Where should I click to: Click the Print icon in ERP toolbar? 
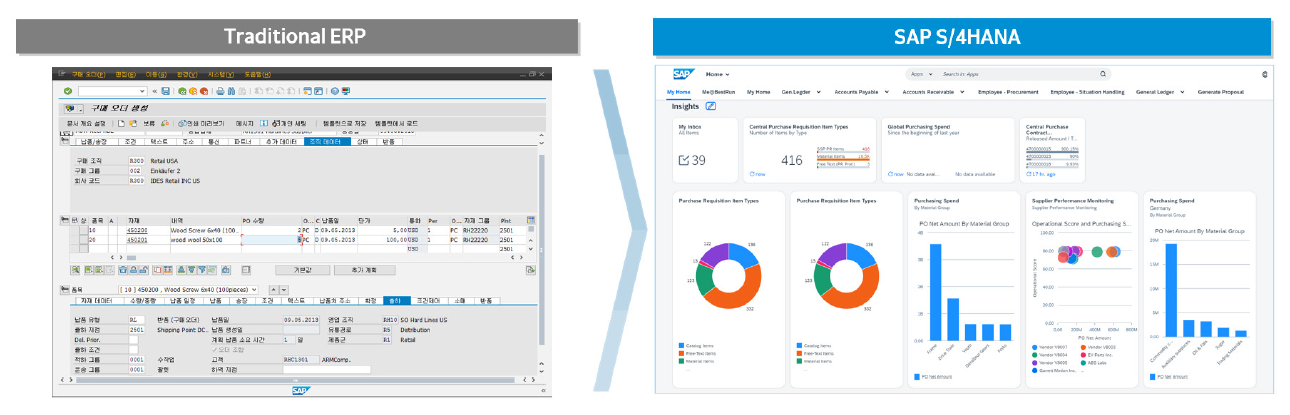(220, 91)
